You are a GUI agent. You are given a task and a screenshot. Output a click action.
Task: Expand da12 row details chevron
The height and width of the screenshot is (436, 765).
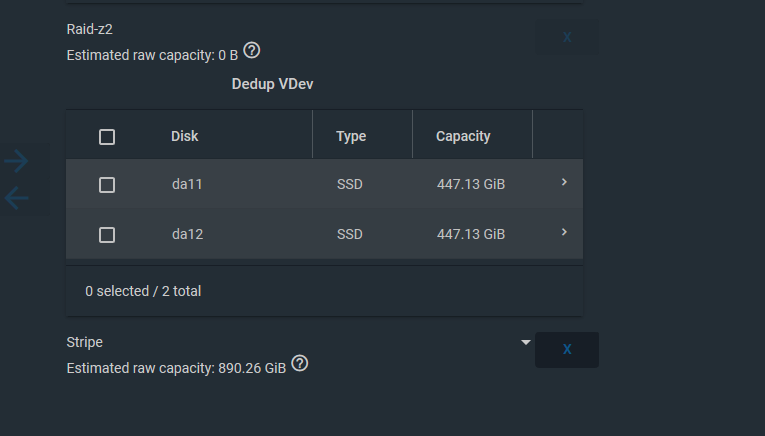pos(564,232)
